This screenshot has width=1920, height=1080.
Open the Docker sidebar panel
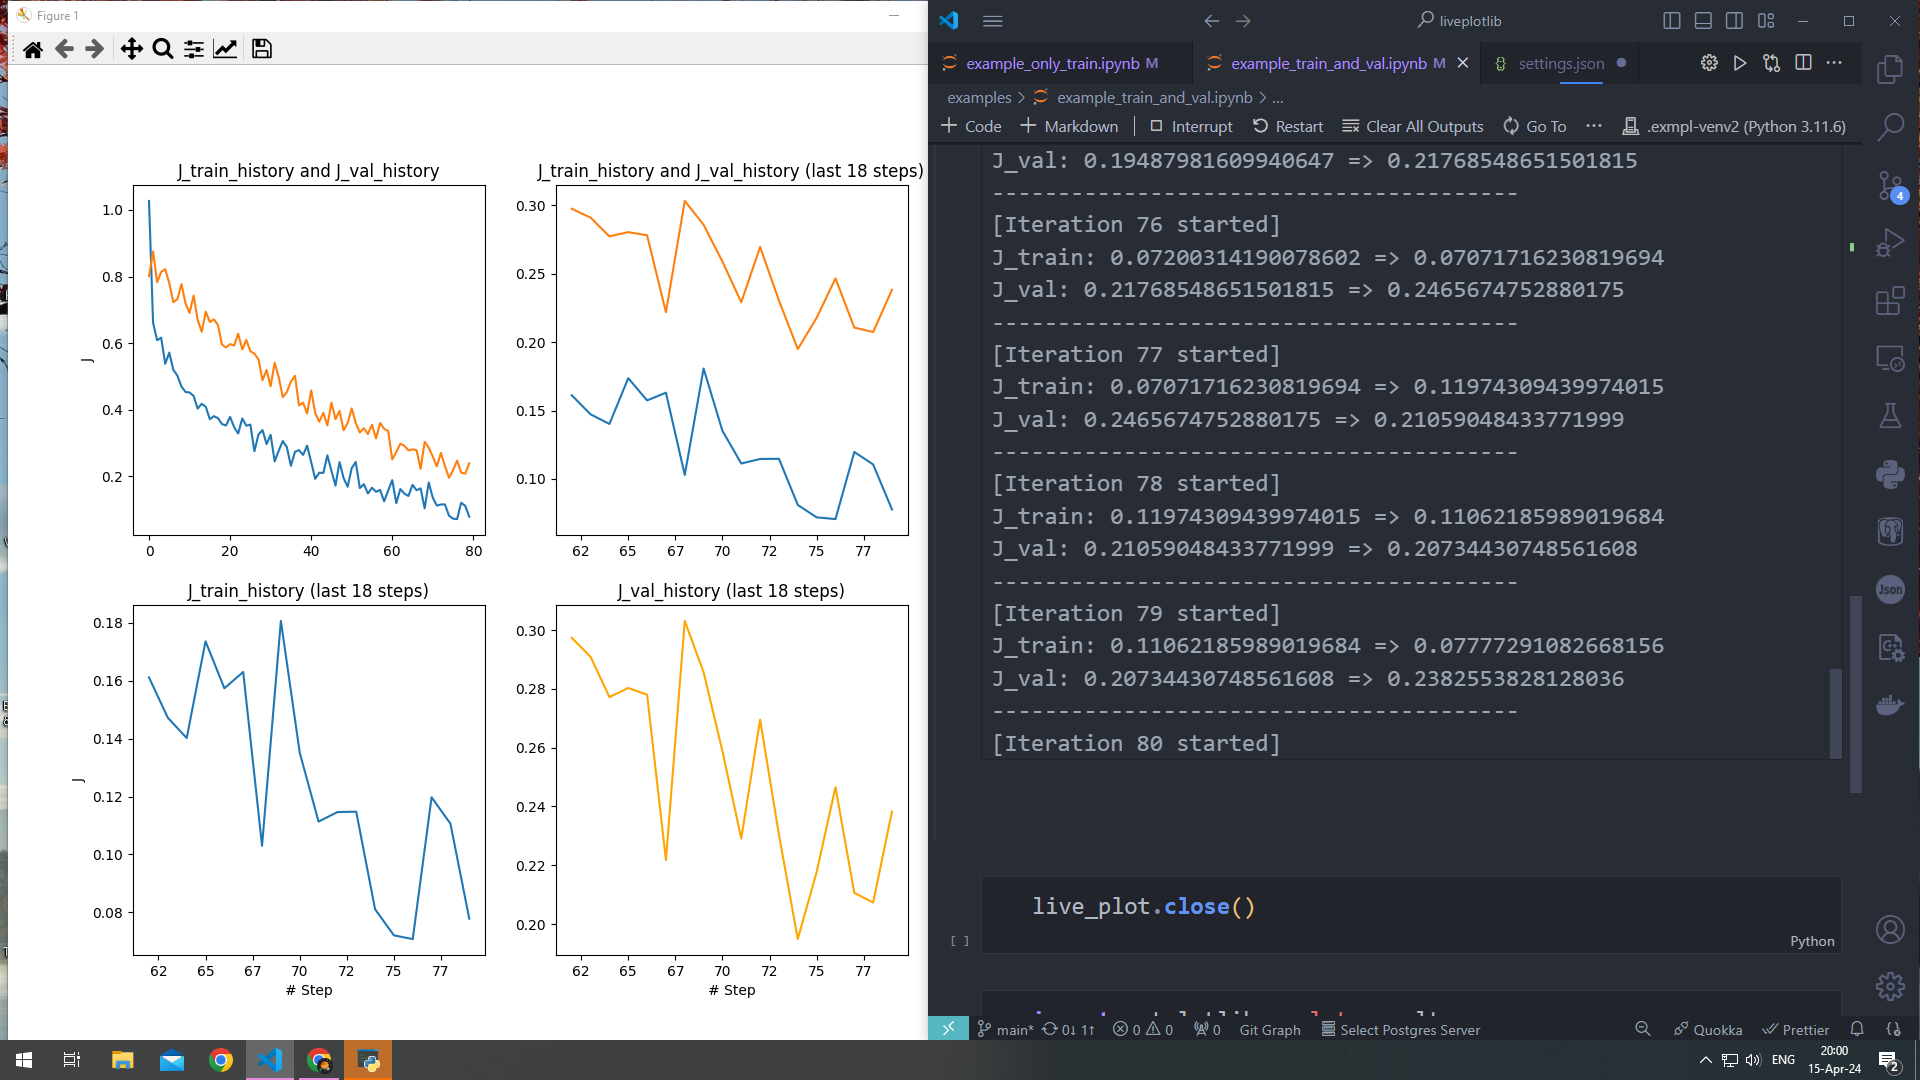pos(1890,704)
